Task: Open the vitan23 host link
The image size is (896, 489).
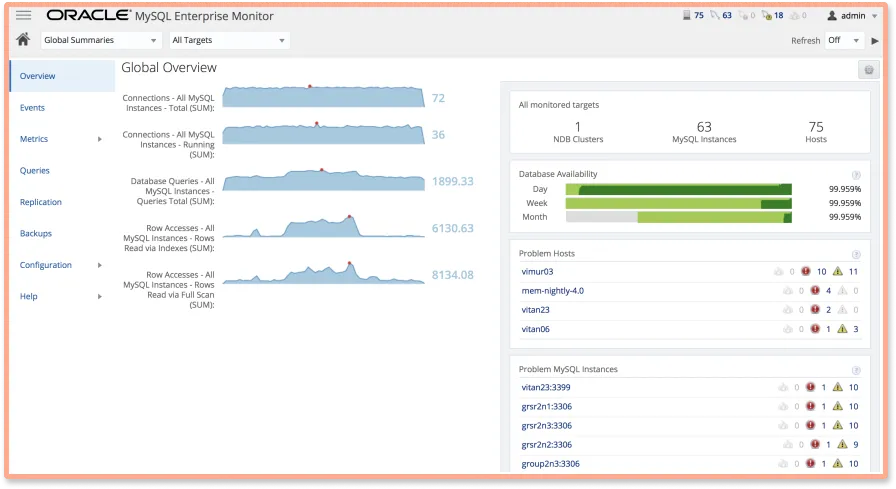Action: pyautogui.click(x=535, y=310)
